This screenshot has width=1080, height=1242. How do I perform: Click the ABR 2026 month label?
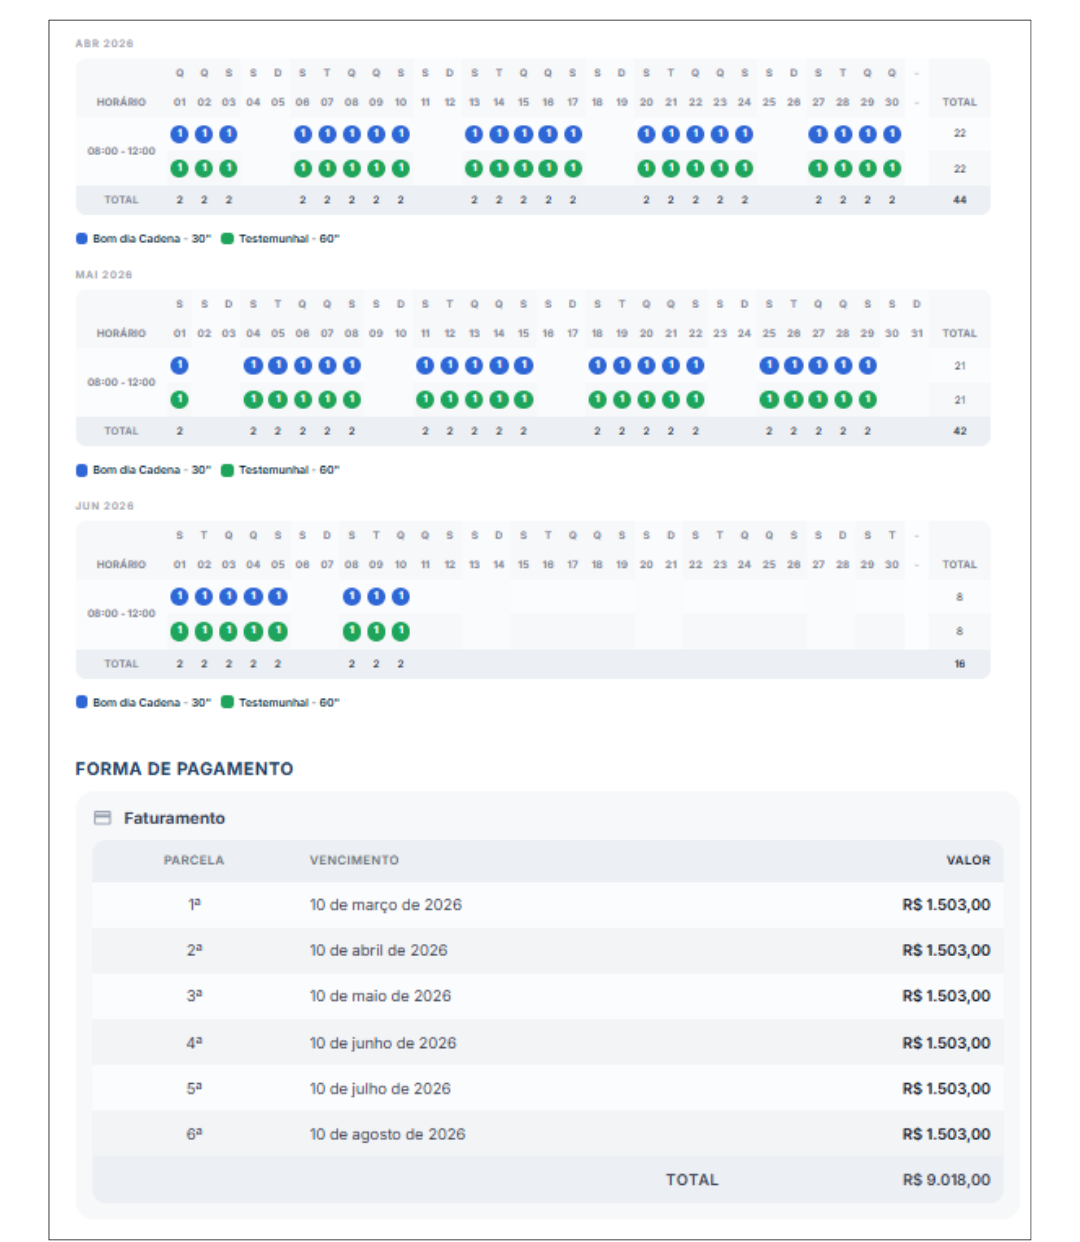click(104, 44)
